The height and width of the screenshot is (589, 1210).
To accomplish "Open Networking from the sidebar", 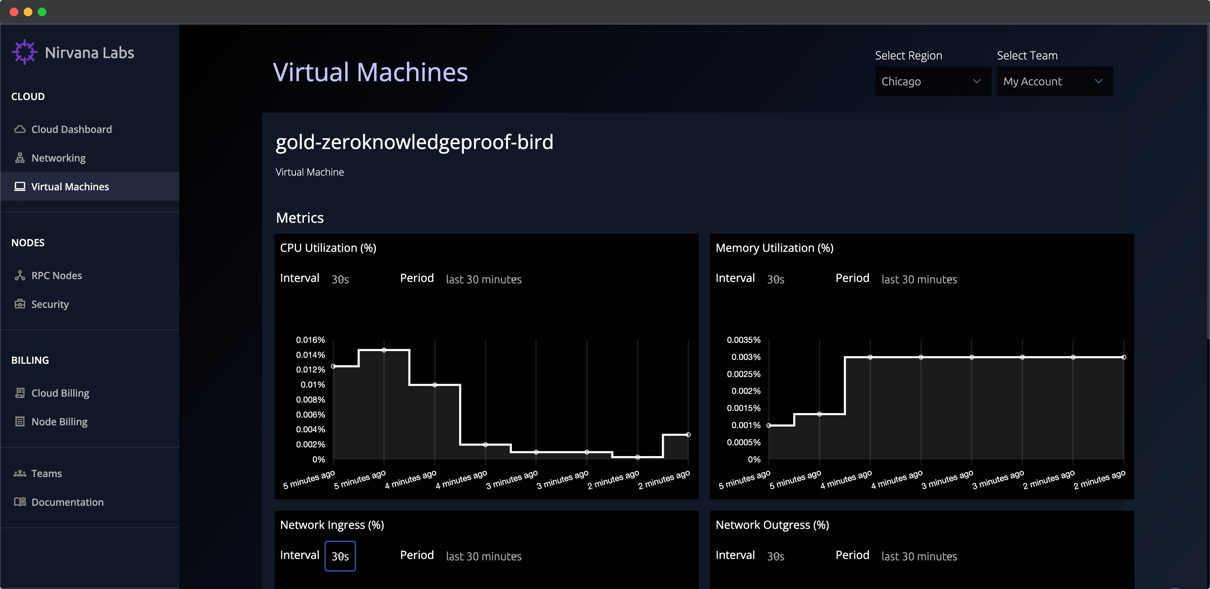I will 21,157.
